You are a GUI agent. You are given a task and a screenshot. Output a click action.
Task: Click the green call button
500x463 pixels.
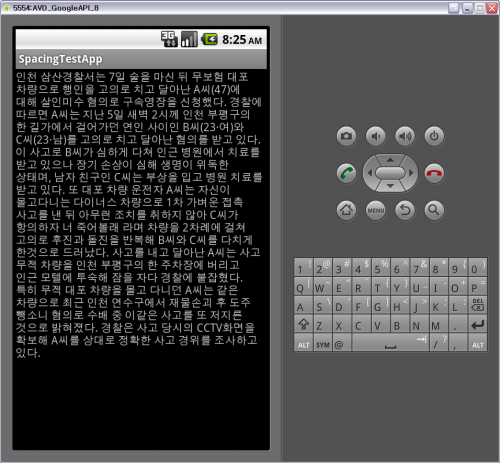346,173
